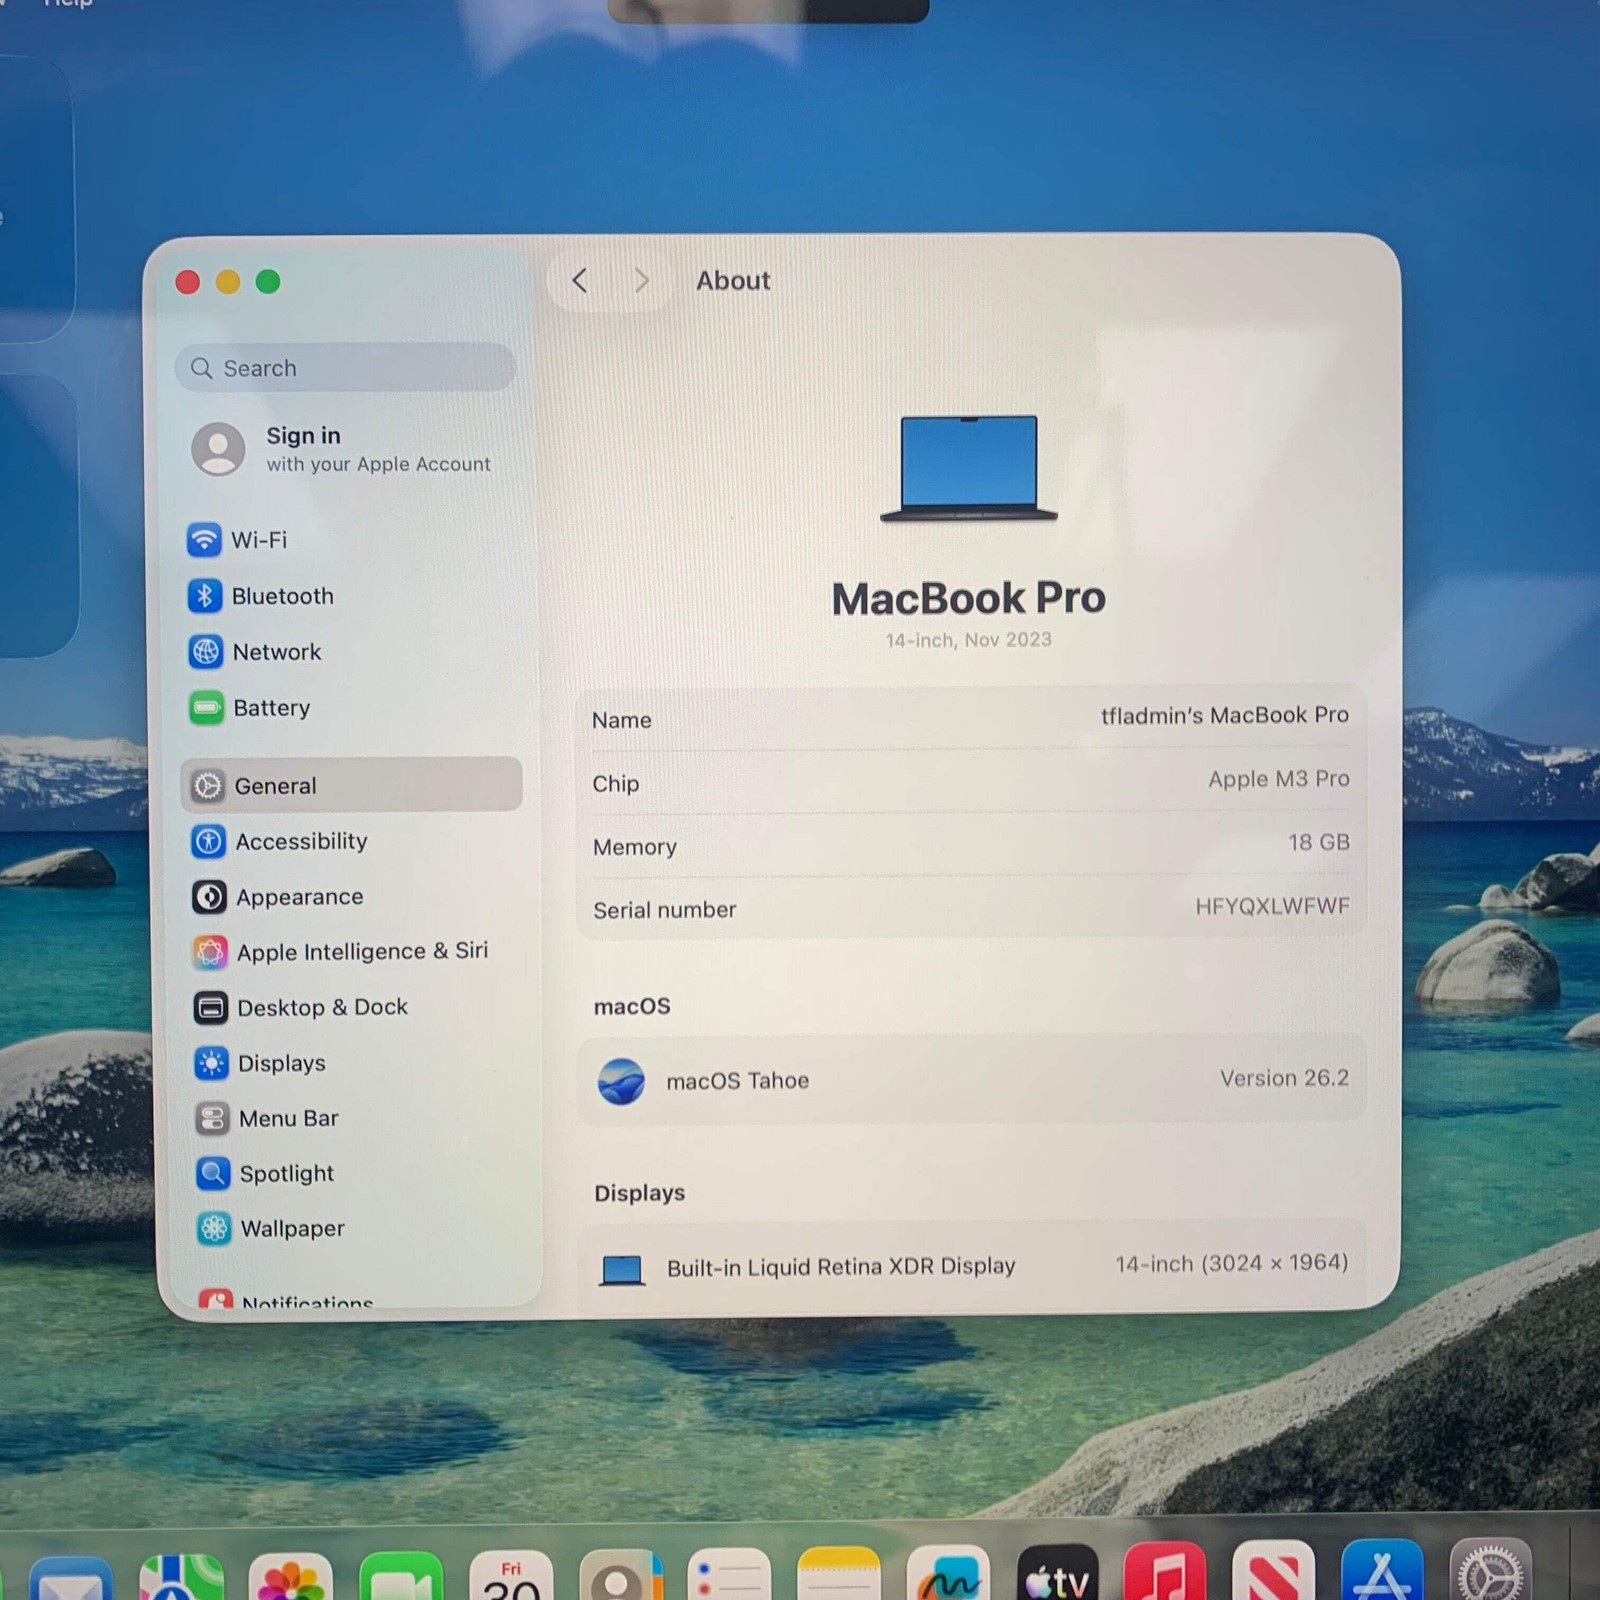Open Desktop & Dock settings

[x=300, y=1007]
